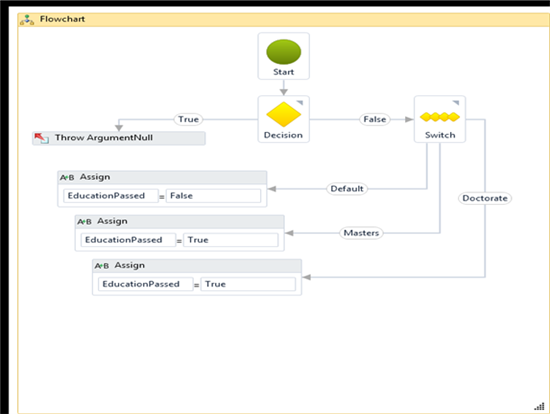Click the flowchart resize grip in corner

click(539, 406)
